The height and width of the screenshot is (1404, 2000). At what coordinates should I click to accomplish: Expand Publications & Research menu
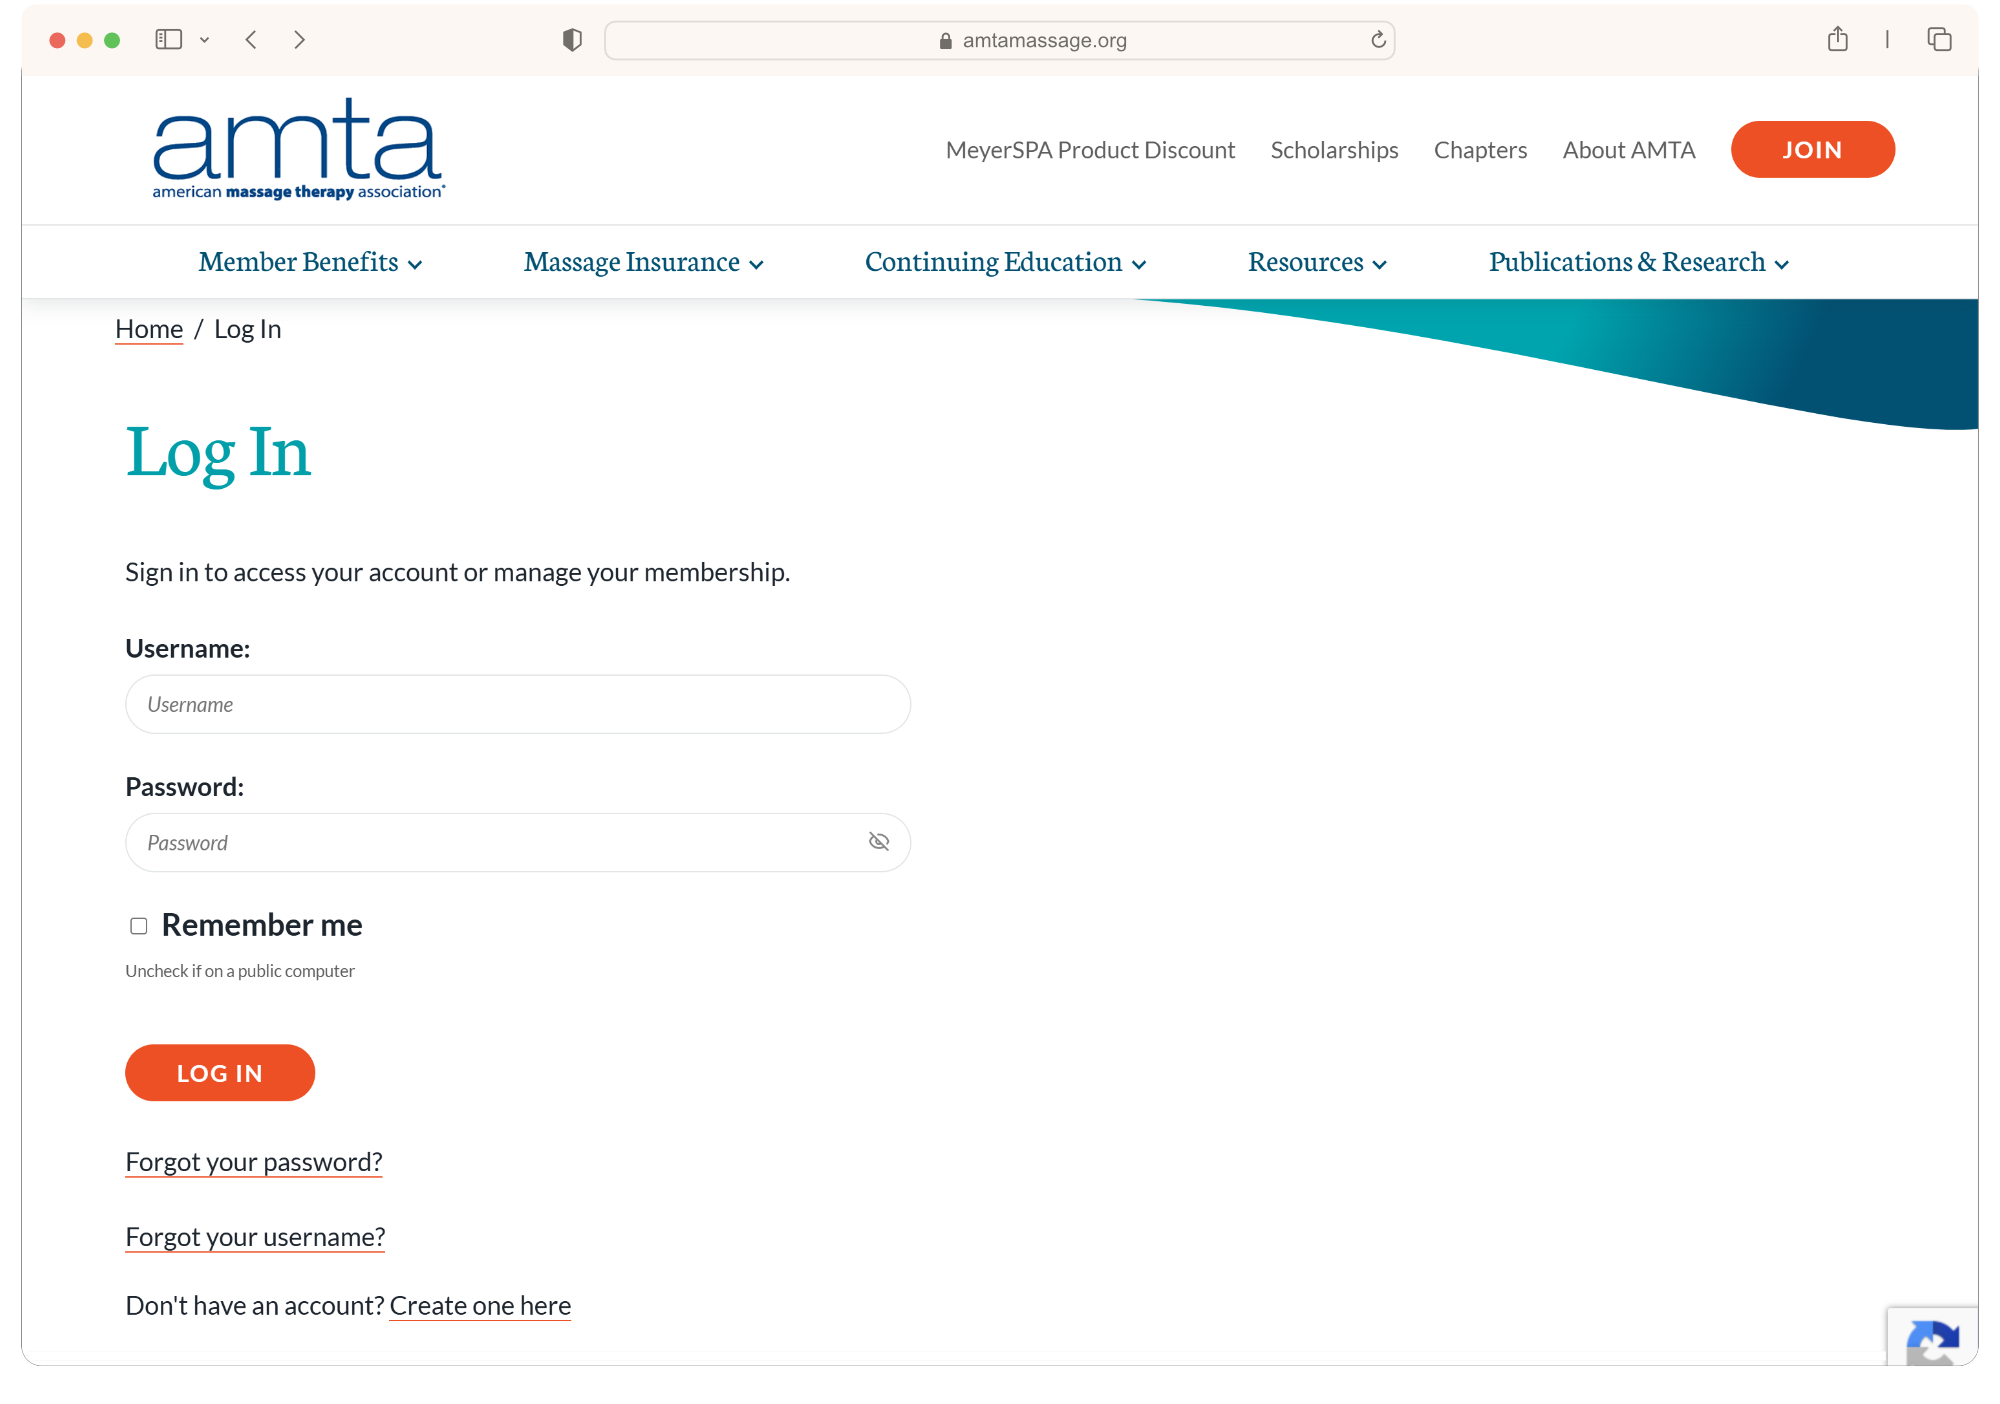(1638, 262)
